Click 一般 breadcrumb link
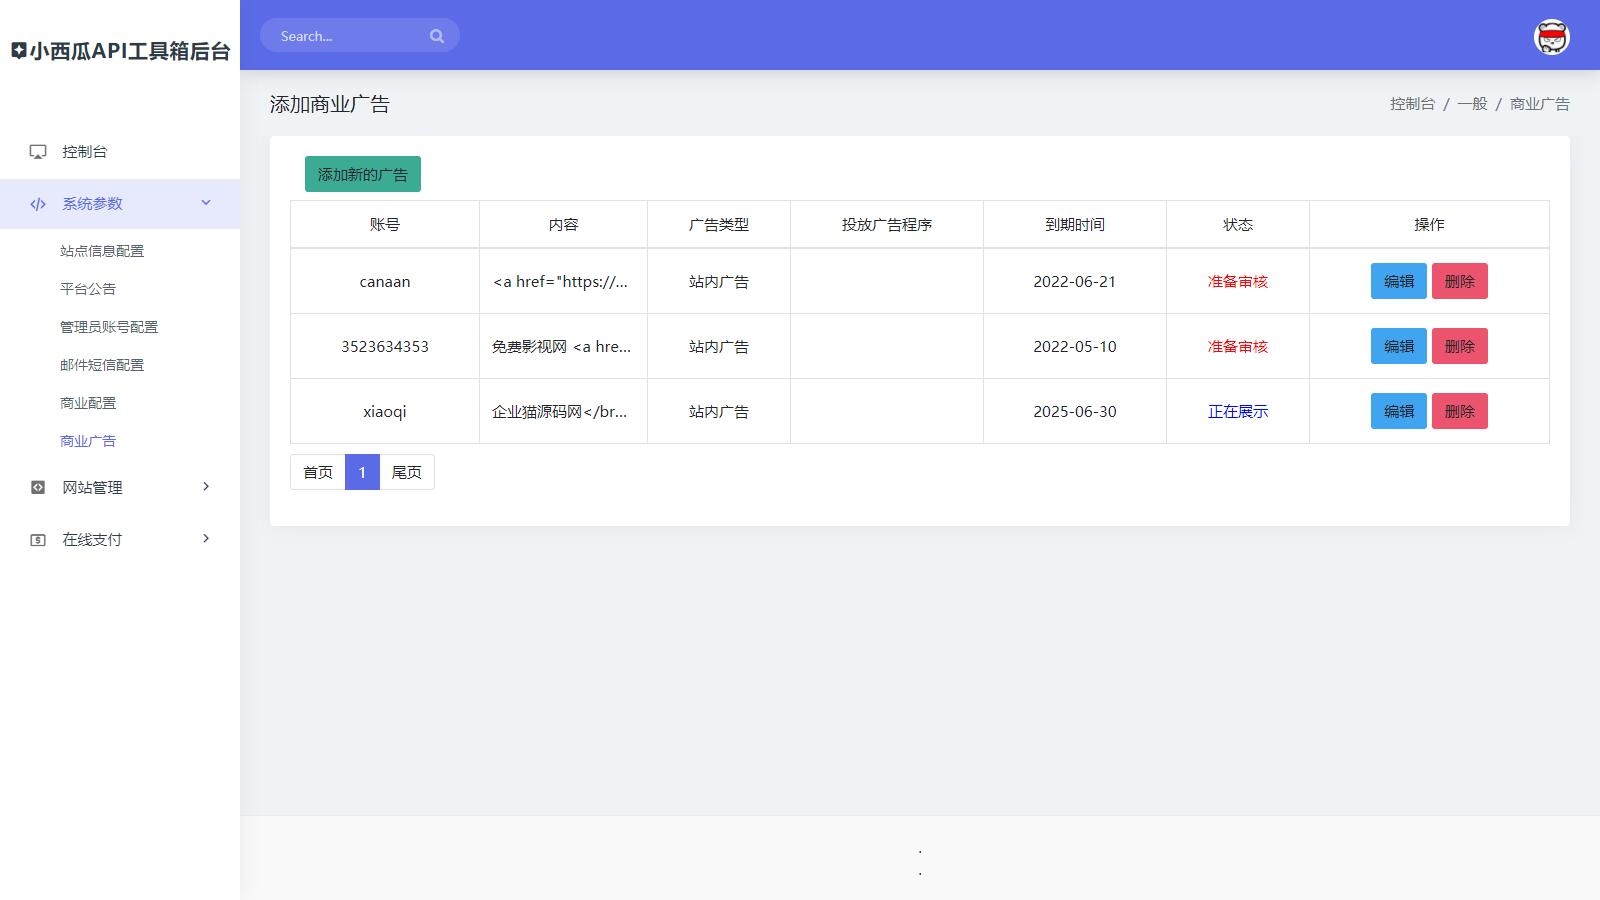The image size is (1600, 900). (1472, 104)
